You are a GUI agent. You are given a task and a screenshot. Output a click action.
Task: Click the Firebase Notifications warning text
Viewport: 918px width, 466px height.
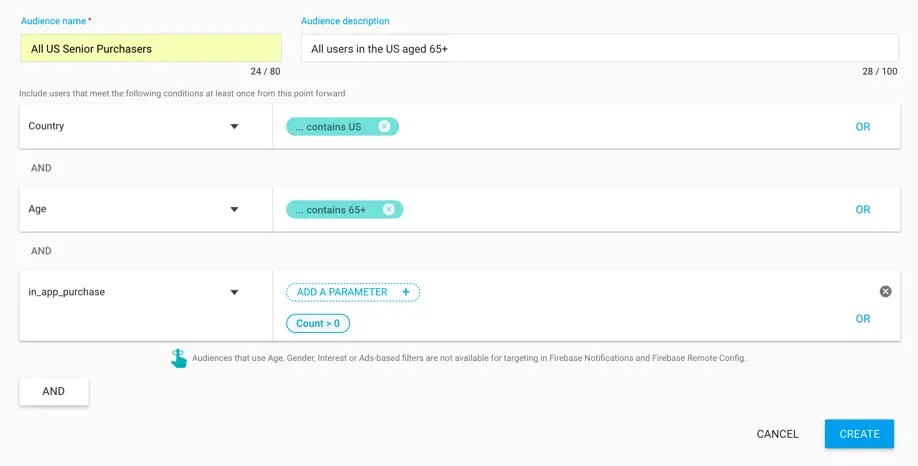(x=469, y=358)
